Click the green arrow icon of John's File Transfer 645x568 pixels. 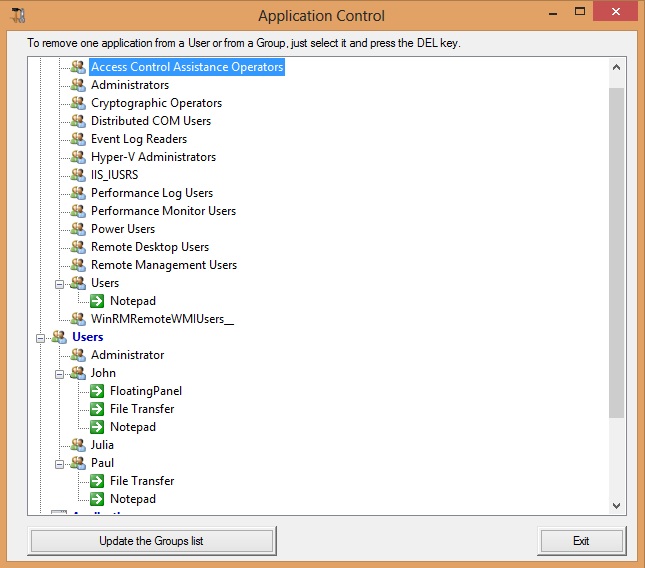pos(97,409)
